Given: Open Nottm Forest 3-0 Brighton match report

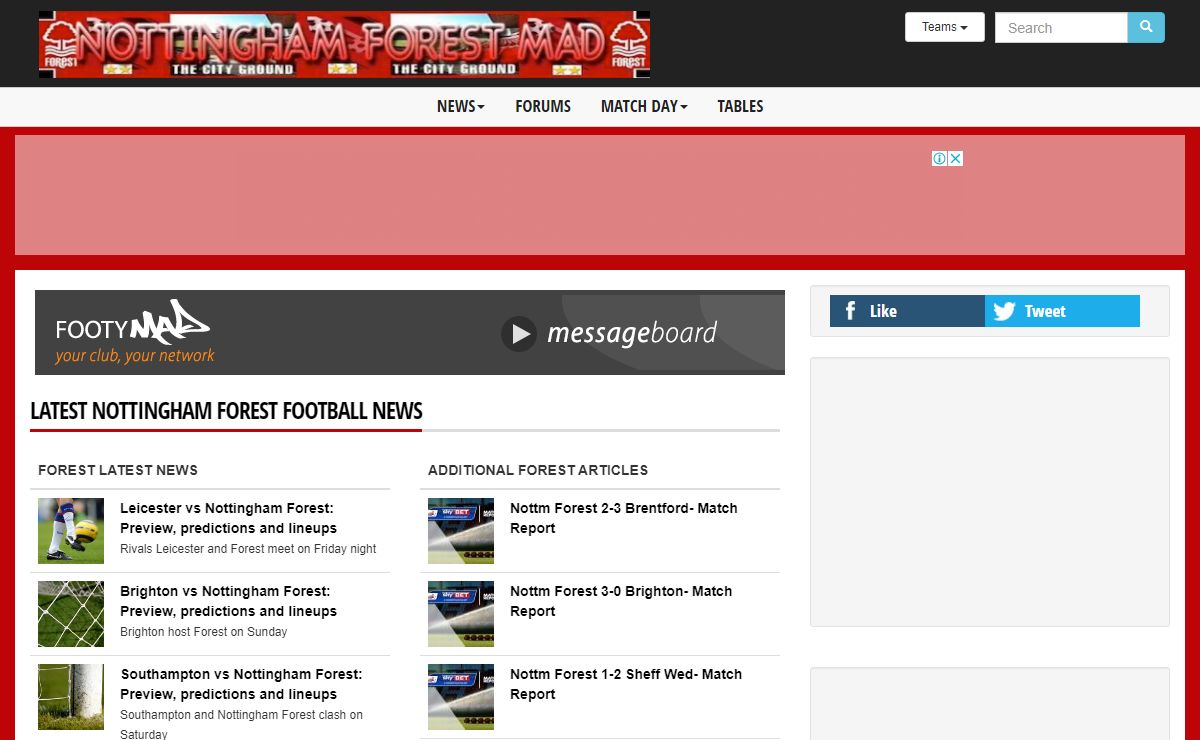Looking at the screenshot, I should point(621,601).
